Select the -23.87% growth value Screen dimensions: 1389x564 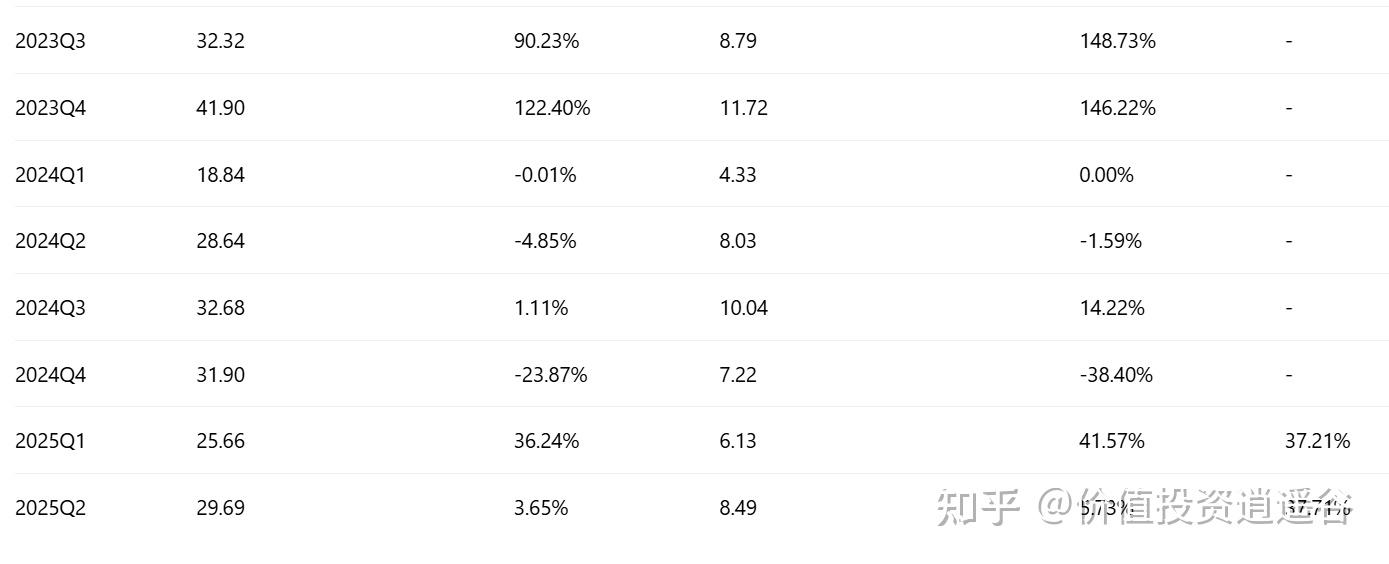click(x=551, y=375)
